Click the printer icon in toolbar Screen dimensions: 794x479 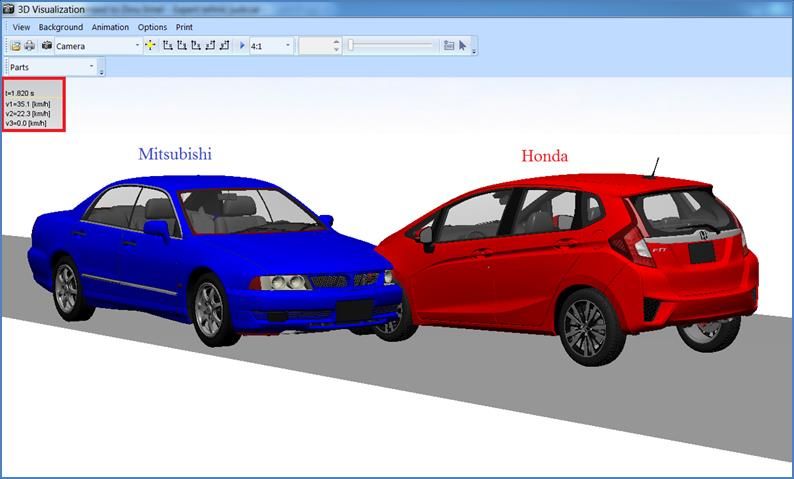[x=30, y=46]
